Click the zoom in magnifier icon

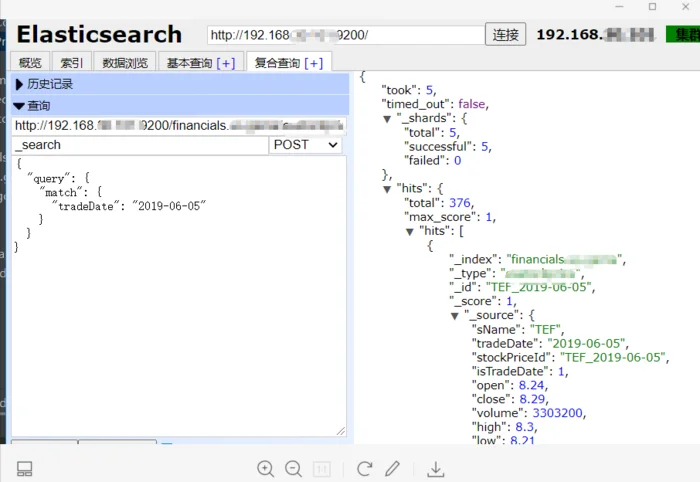tap(266, 468)
